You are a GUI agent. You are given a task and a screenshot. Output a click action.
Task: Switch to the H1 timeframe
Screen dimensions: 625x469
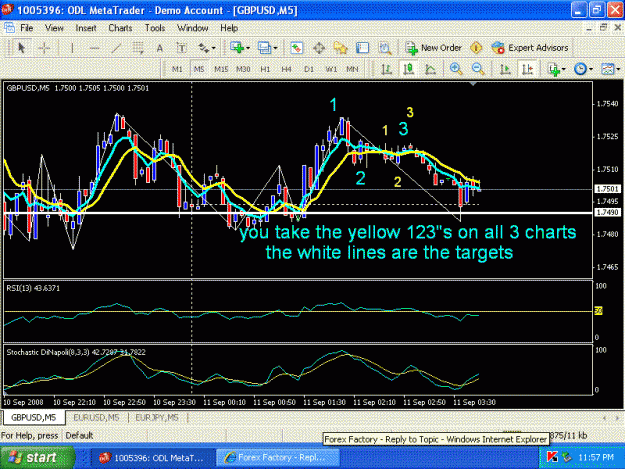click(x=265, y=69)
